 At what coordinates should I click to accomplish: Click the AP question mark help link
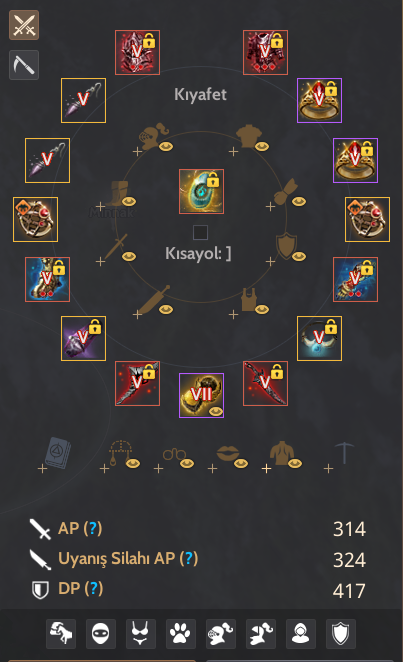coord(93,528)
